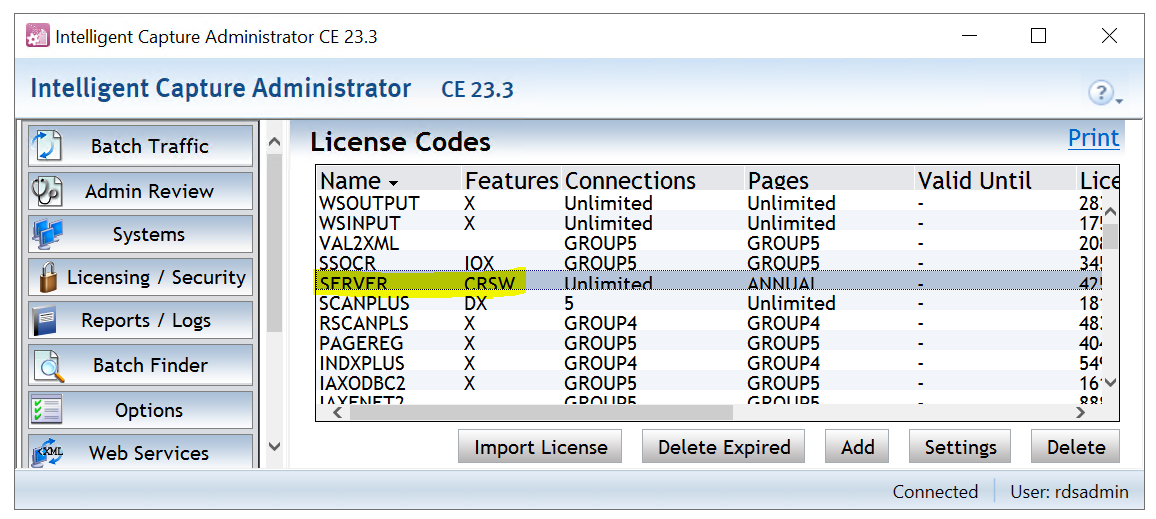The image size is (1156, 519).
Task: Click the Connected status text
Action: click(x=935, y=492)
